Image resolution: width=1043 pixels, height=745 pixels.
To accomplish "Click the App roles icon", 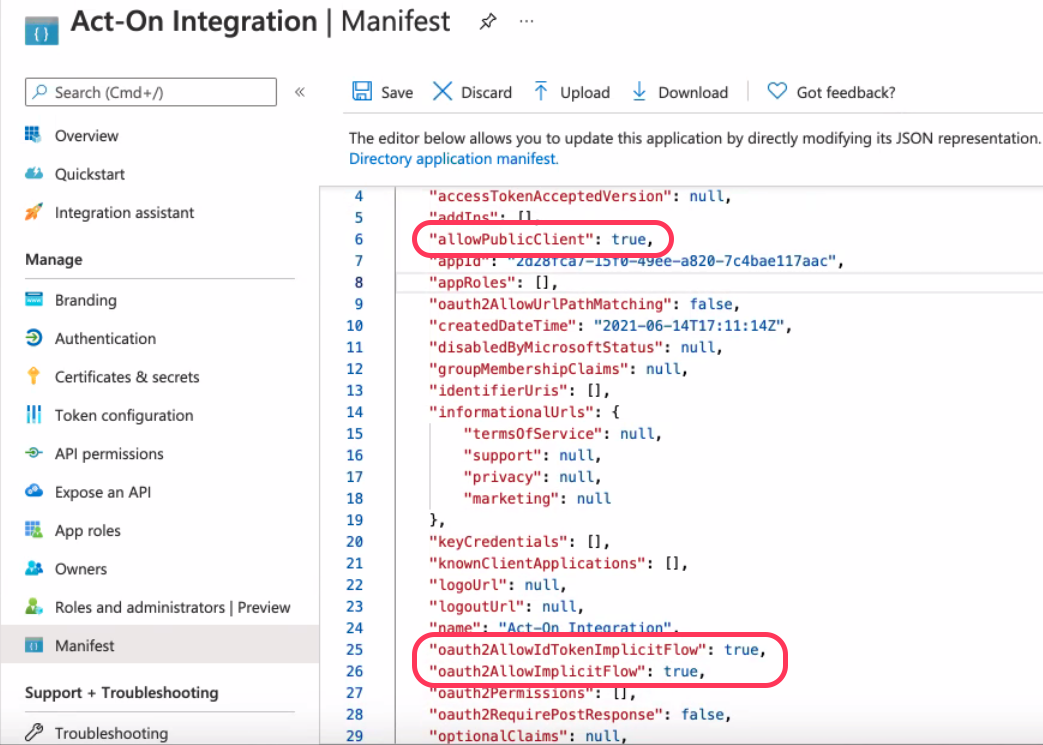I will tap(33, 530).
